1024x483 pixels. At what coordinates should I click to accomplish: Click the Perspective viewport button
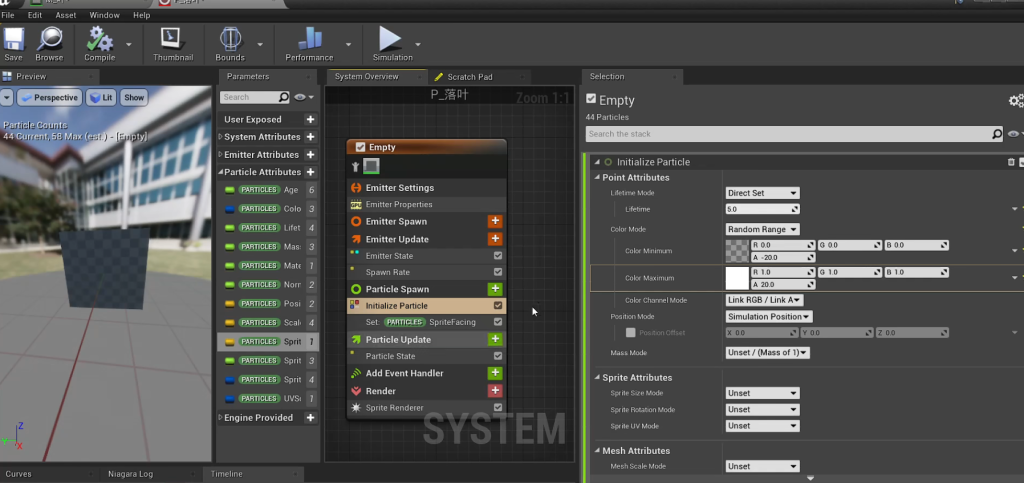pyautogui.click(x=48, y=97)
